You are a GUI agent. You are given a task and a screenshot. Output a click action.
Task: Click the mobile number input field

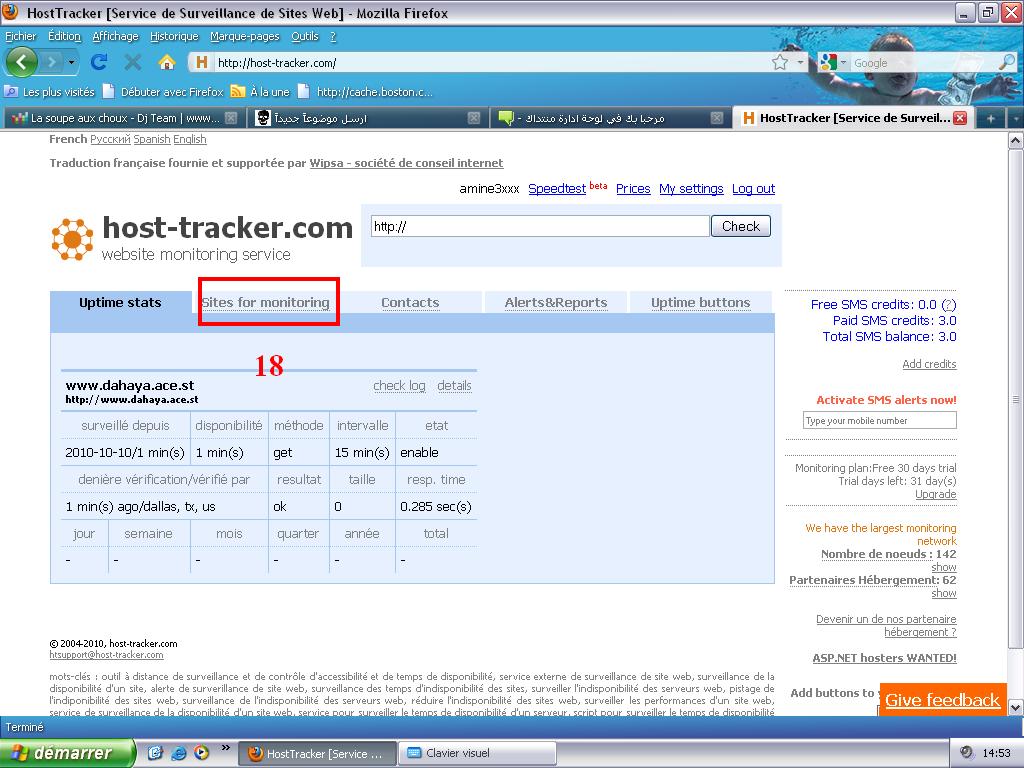click(880, 421)
